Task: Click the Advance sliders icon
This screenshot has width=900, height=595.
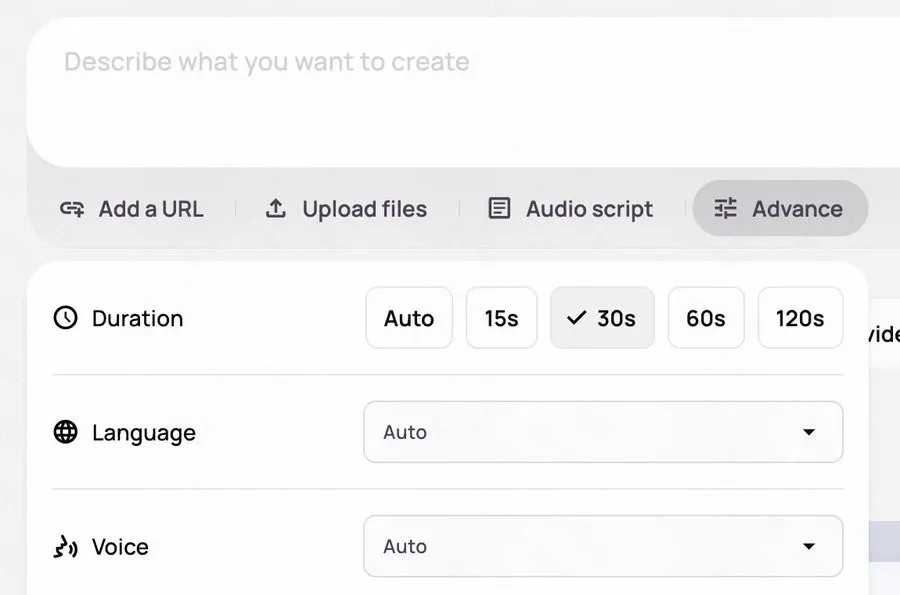Action: pyautogui.click(x=725, y=209)
